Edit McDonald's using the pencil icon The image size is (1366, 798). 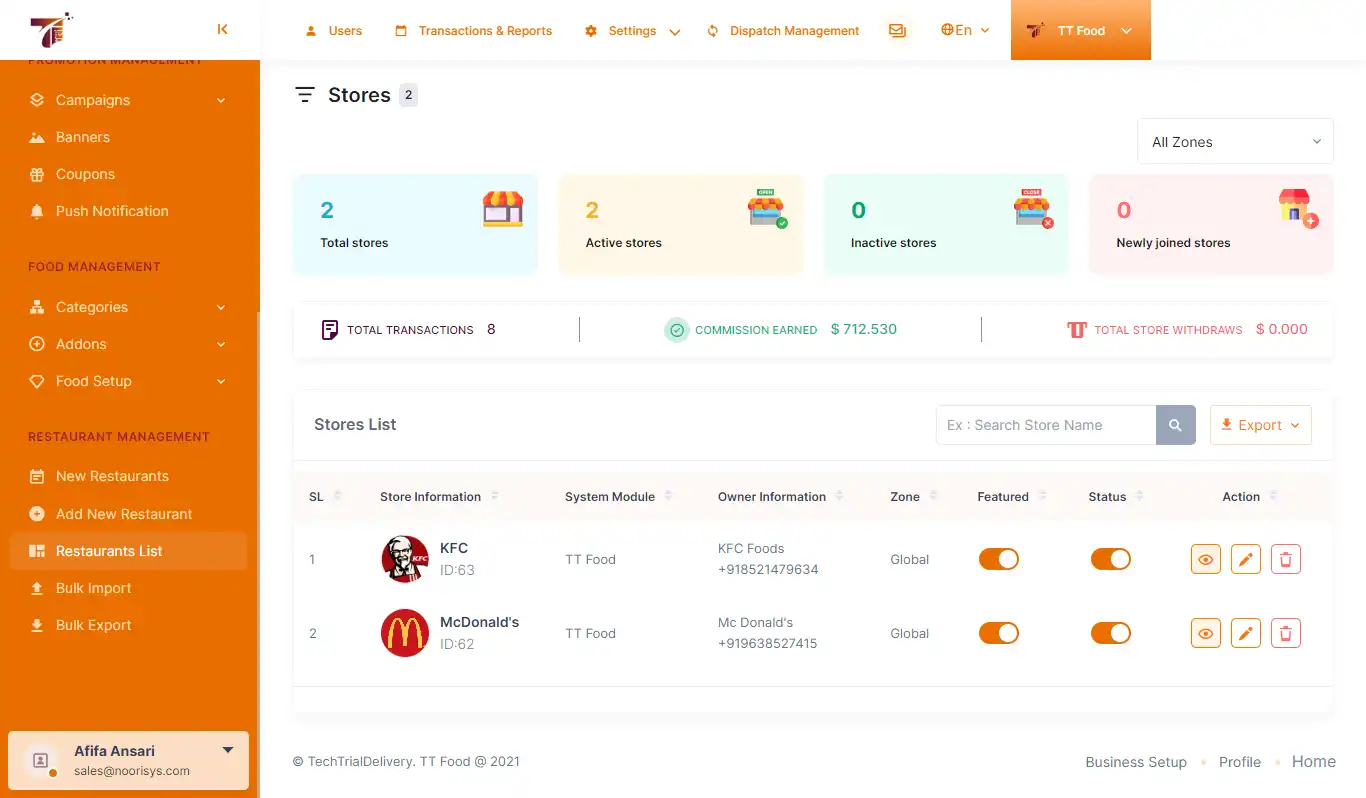click(1245, 633)
